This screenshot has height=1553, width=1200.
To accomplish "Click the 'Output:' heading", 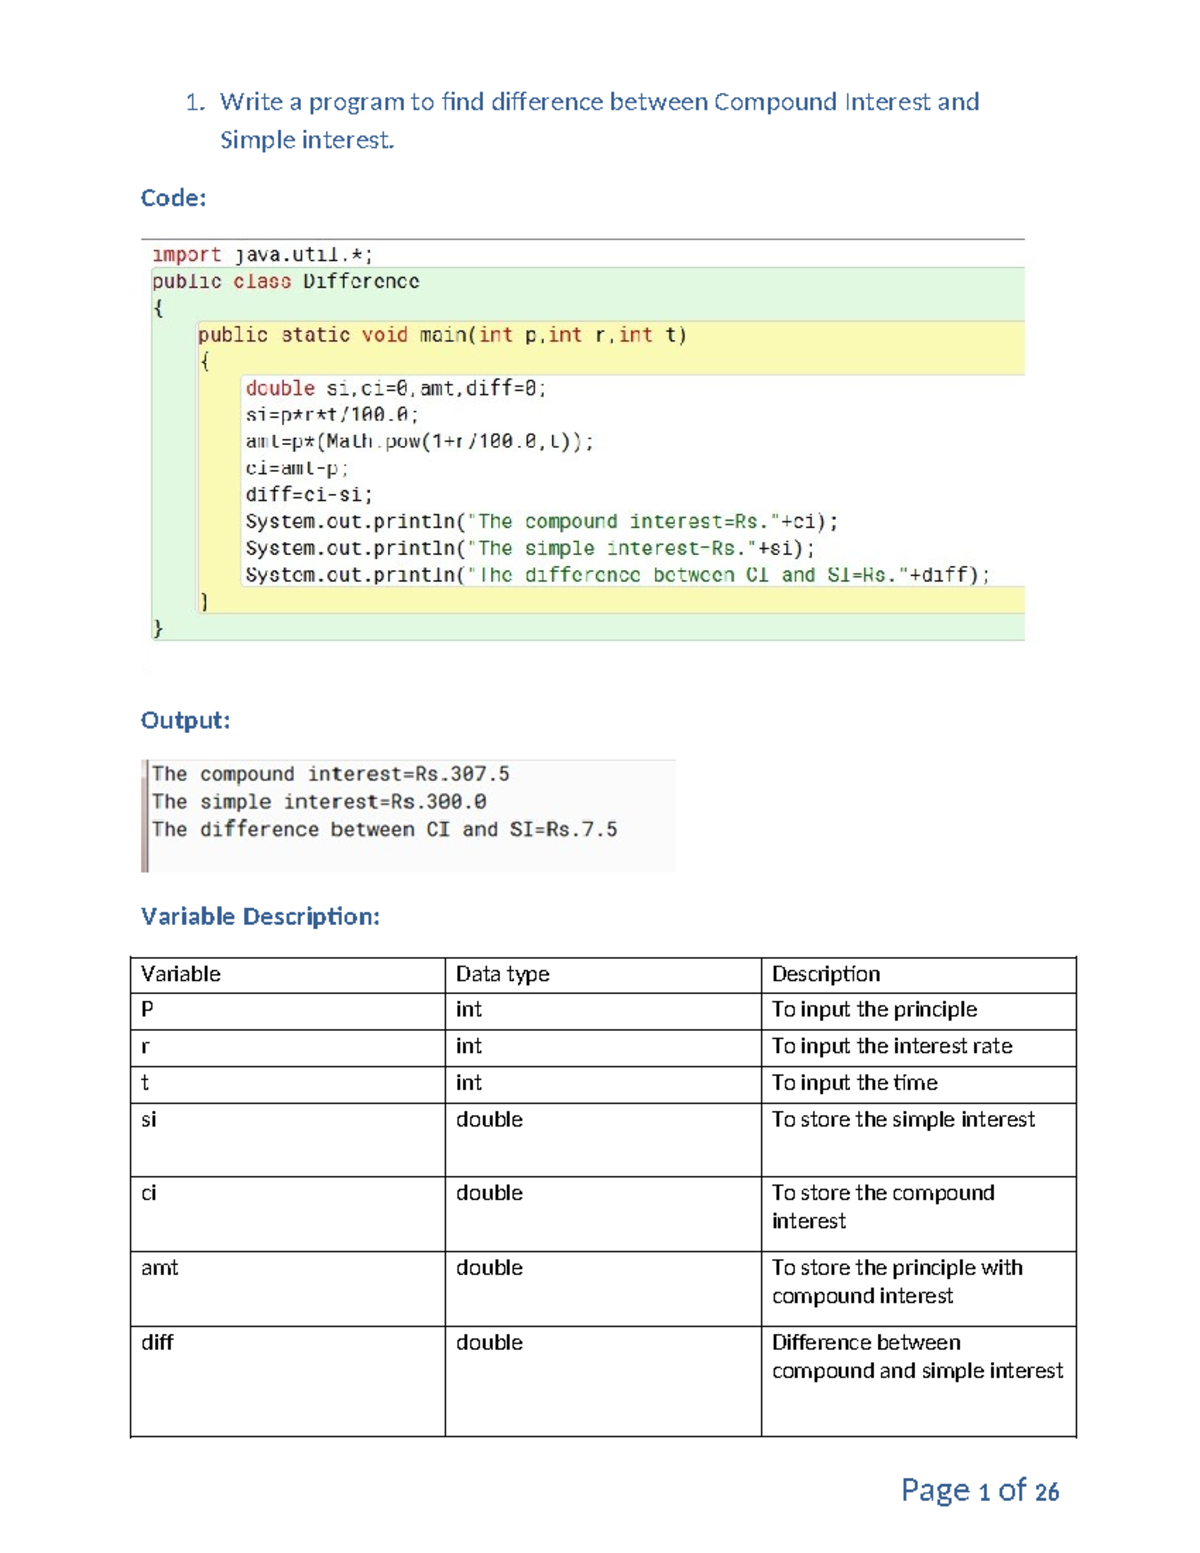I will point(185,720).
